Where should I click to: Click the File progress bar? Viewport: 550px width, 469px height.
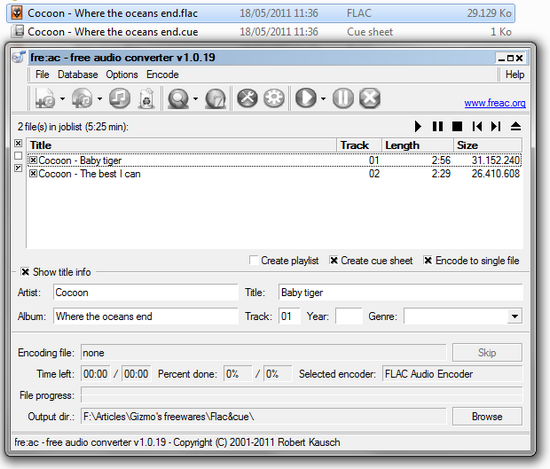[302, 395]
